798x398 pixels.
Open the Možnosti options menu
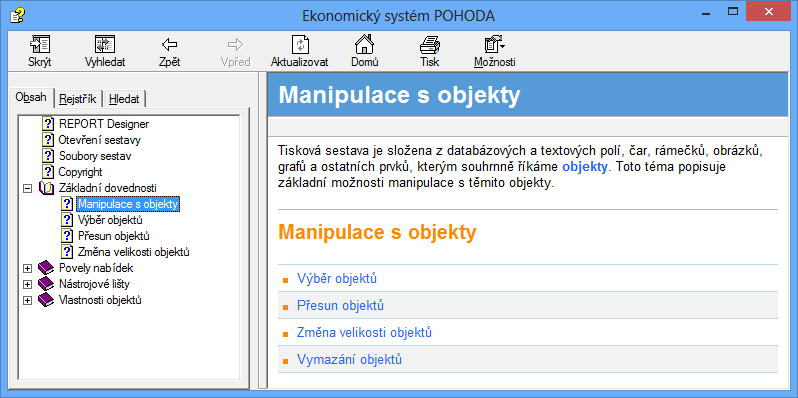pos(495,51)
